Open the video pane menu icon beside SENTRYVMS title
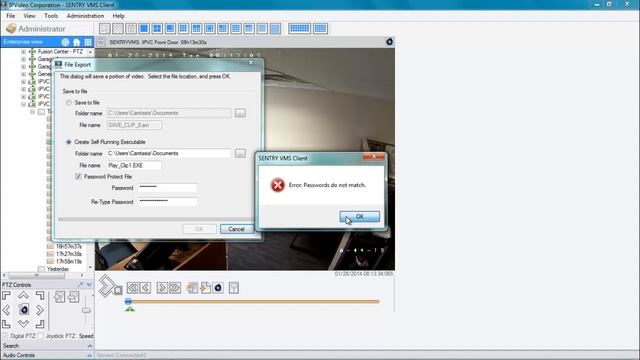This screenshot has width=640, height=360. 101,42
